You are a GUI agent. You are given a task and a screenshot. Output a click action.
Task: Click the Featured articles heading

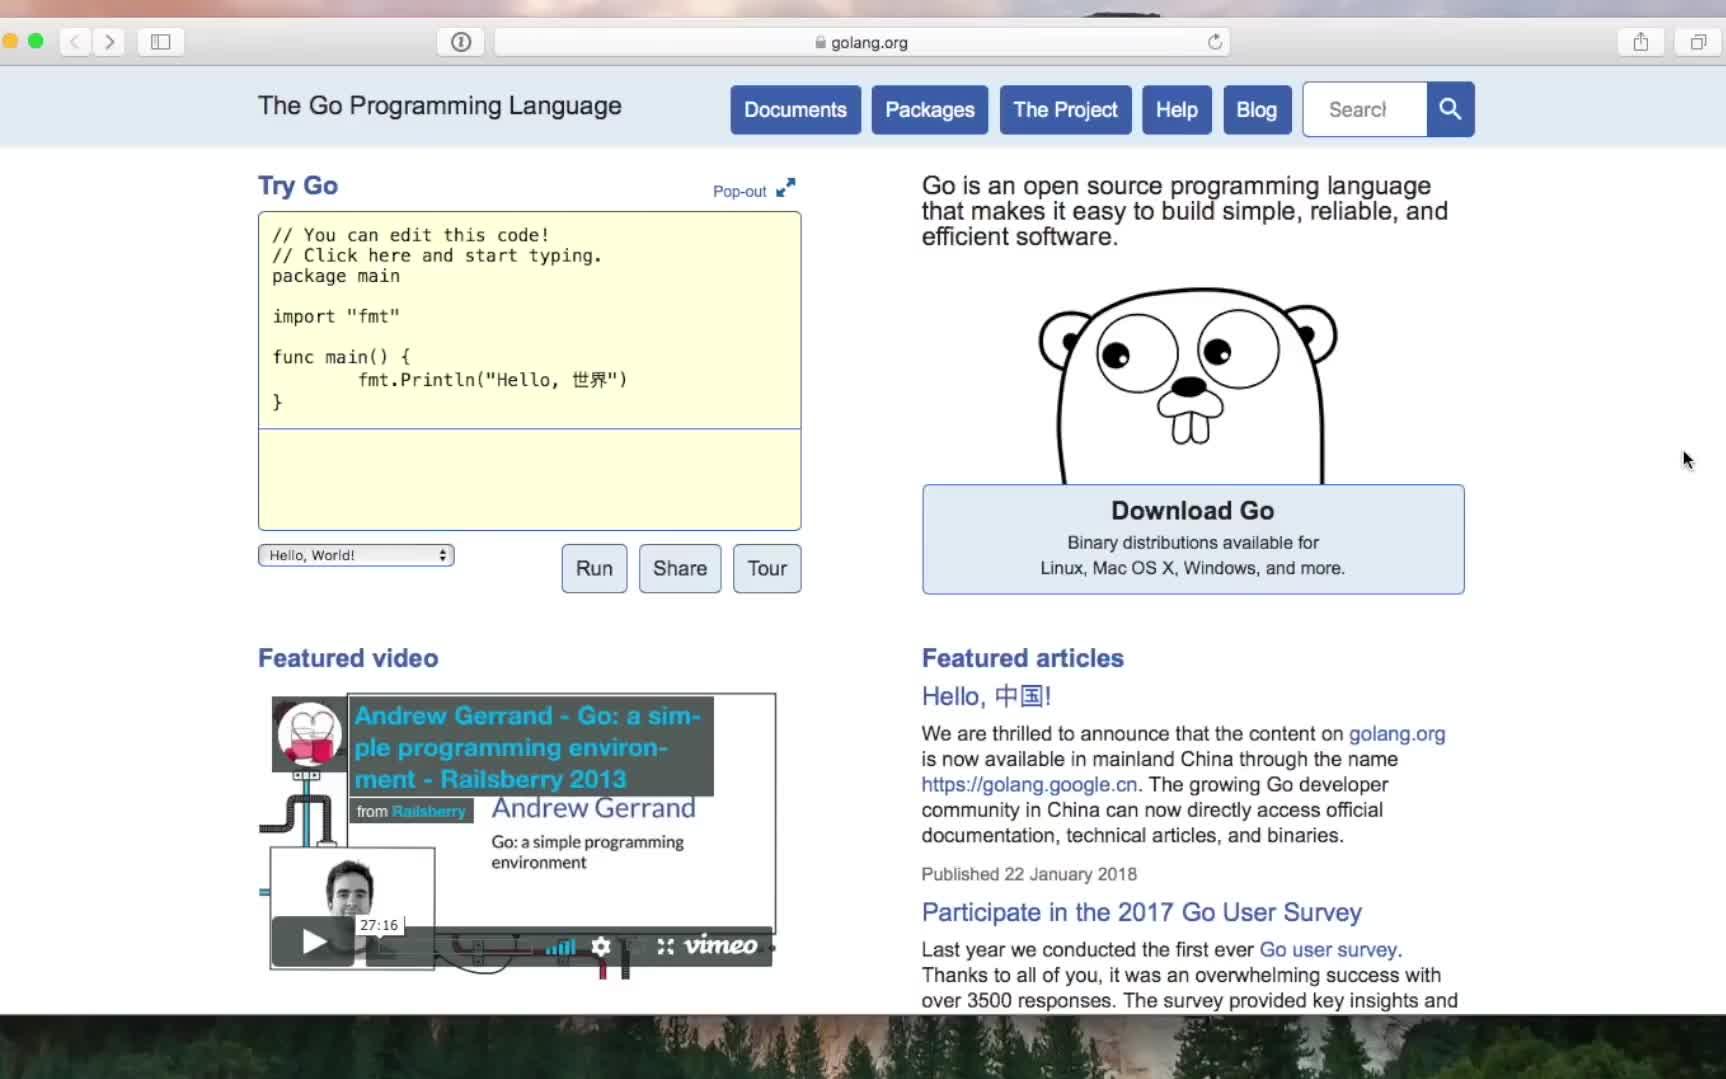[1022, 658]
